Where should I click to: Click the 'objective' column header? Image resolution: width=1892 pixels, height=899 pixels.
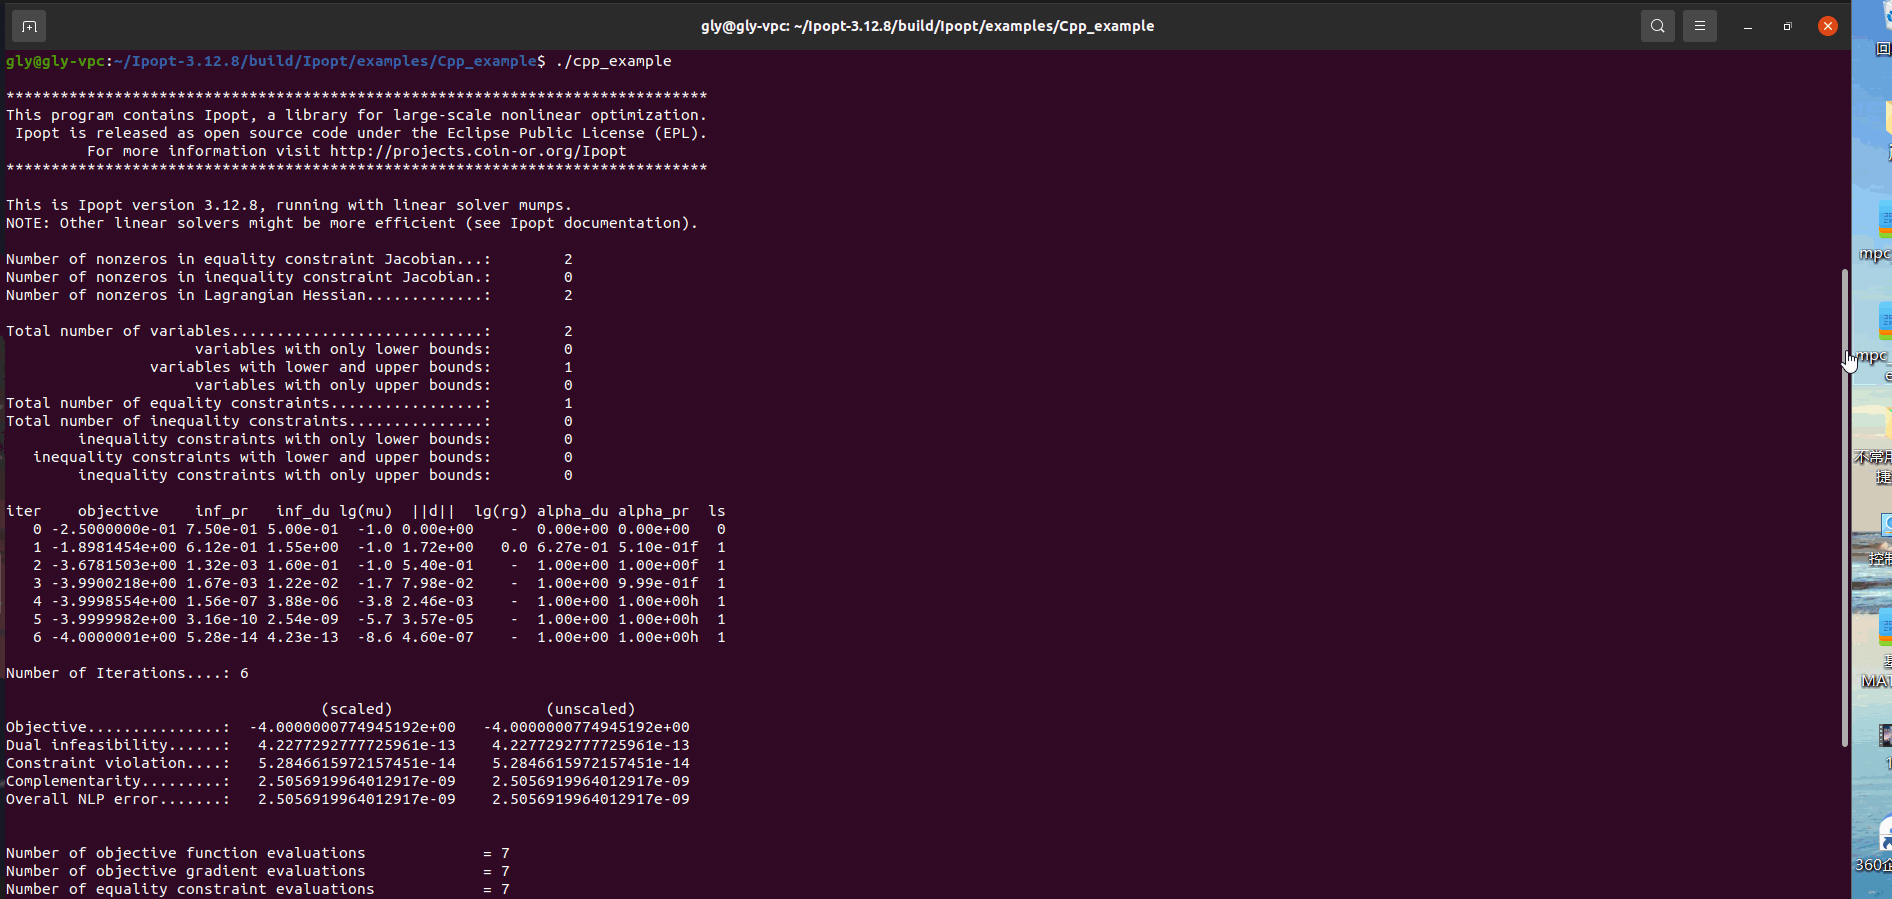(118, 511)
